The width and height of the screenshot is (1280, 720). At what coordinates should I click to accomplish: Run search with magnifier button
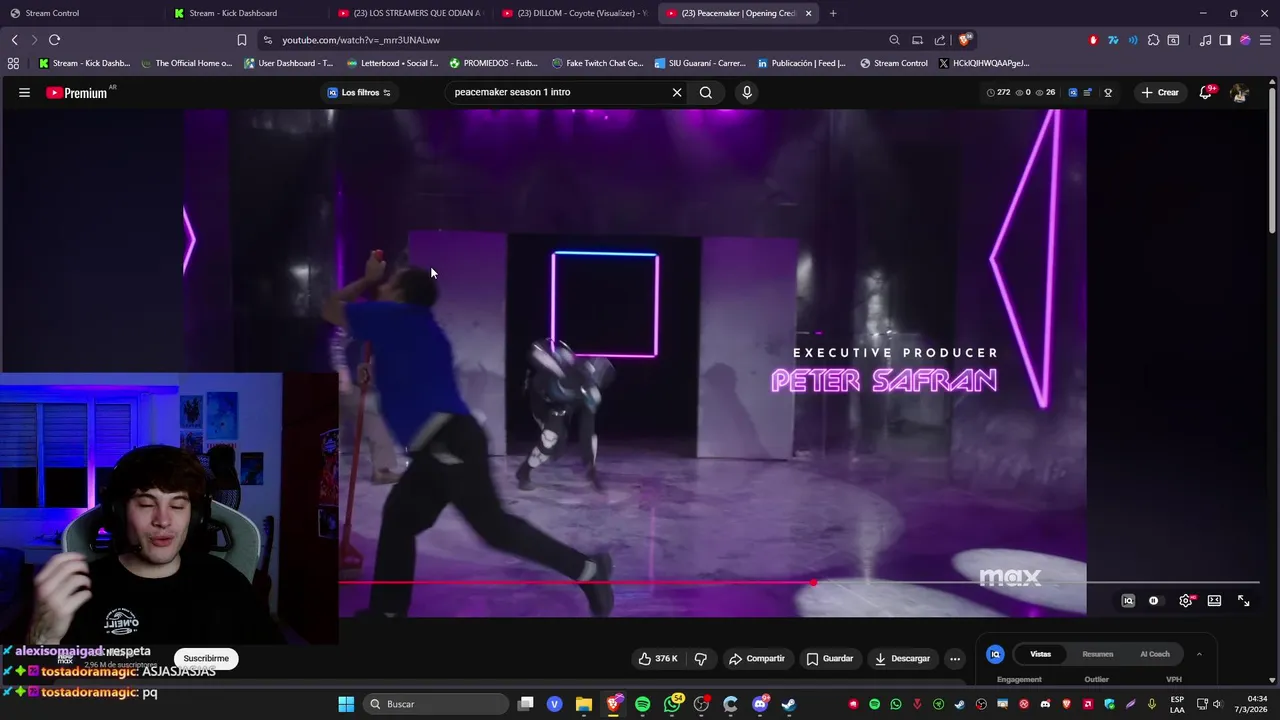(706, 92)
